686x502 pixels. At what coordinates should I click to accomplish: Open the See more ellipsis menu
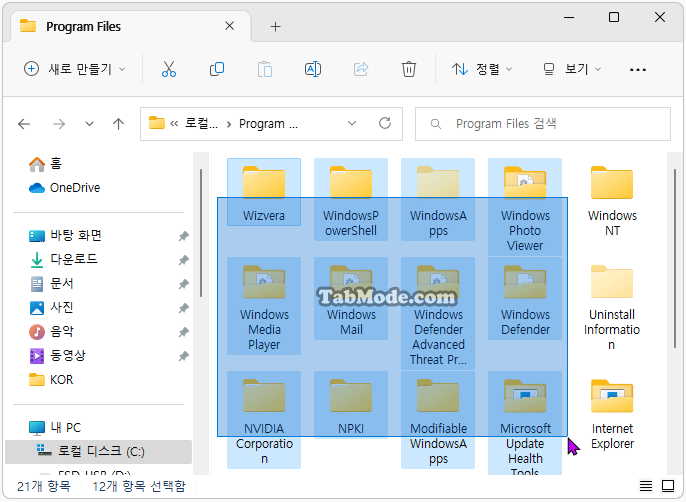pos(637,70)
